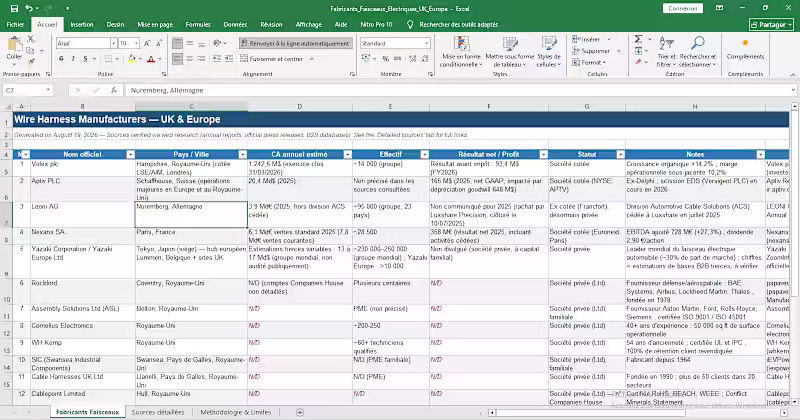Toggle underline S button
Image resolution: width=800 pixels, height=420 pixels.
[x=85, y=59]
